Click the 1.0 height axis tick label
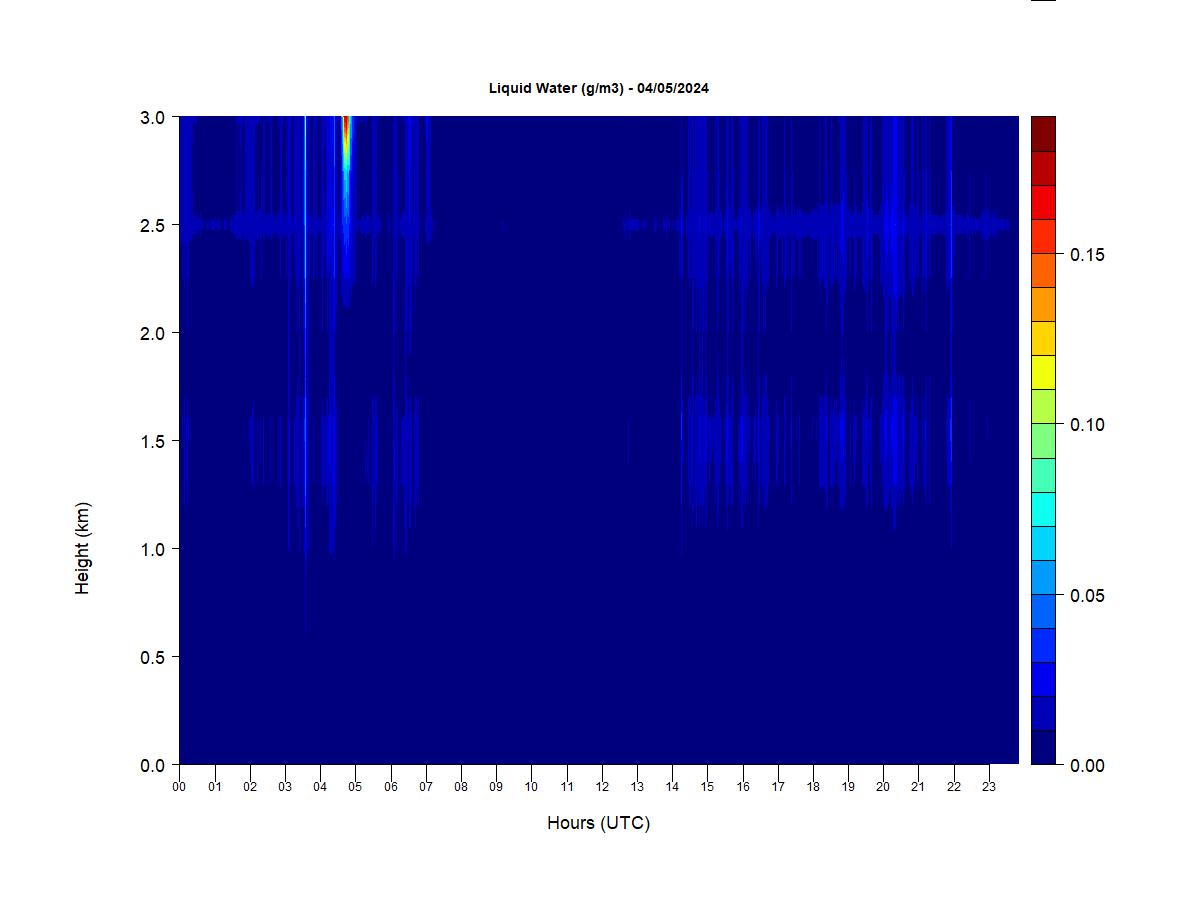Screen dimensions: 1200x900 pyautogui.click(x=153, y=549)
